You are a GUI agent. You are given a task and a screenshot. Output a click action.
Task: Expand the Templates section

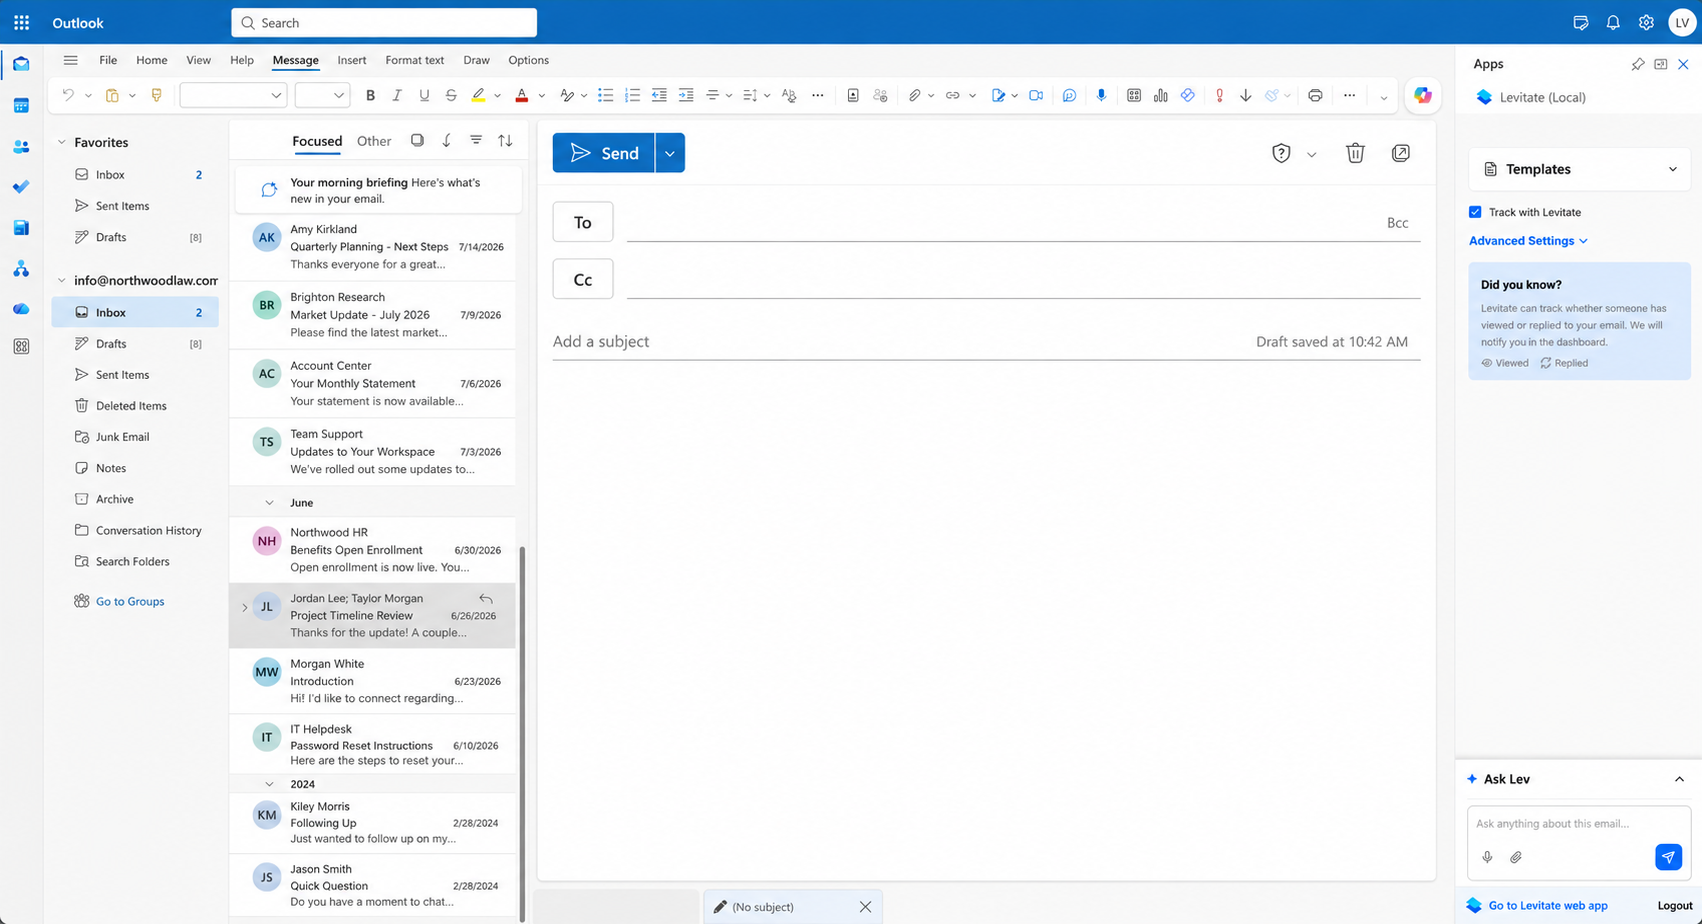(x=1579, y=169)
